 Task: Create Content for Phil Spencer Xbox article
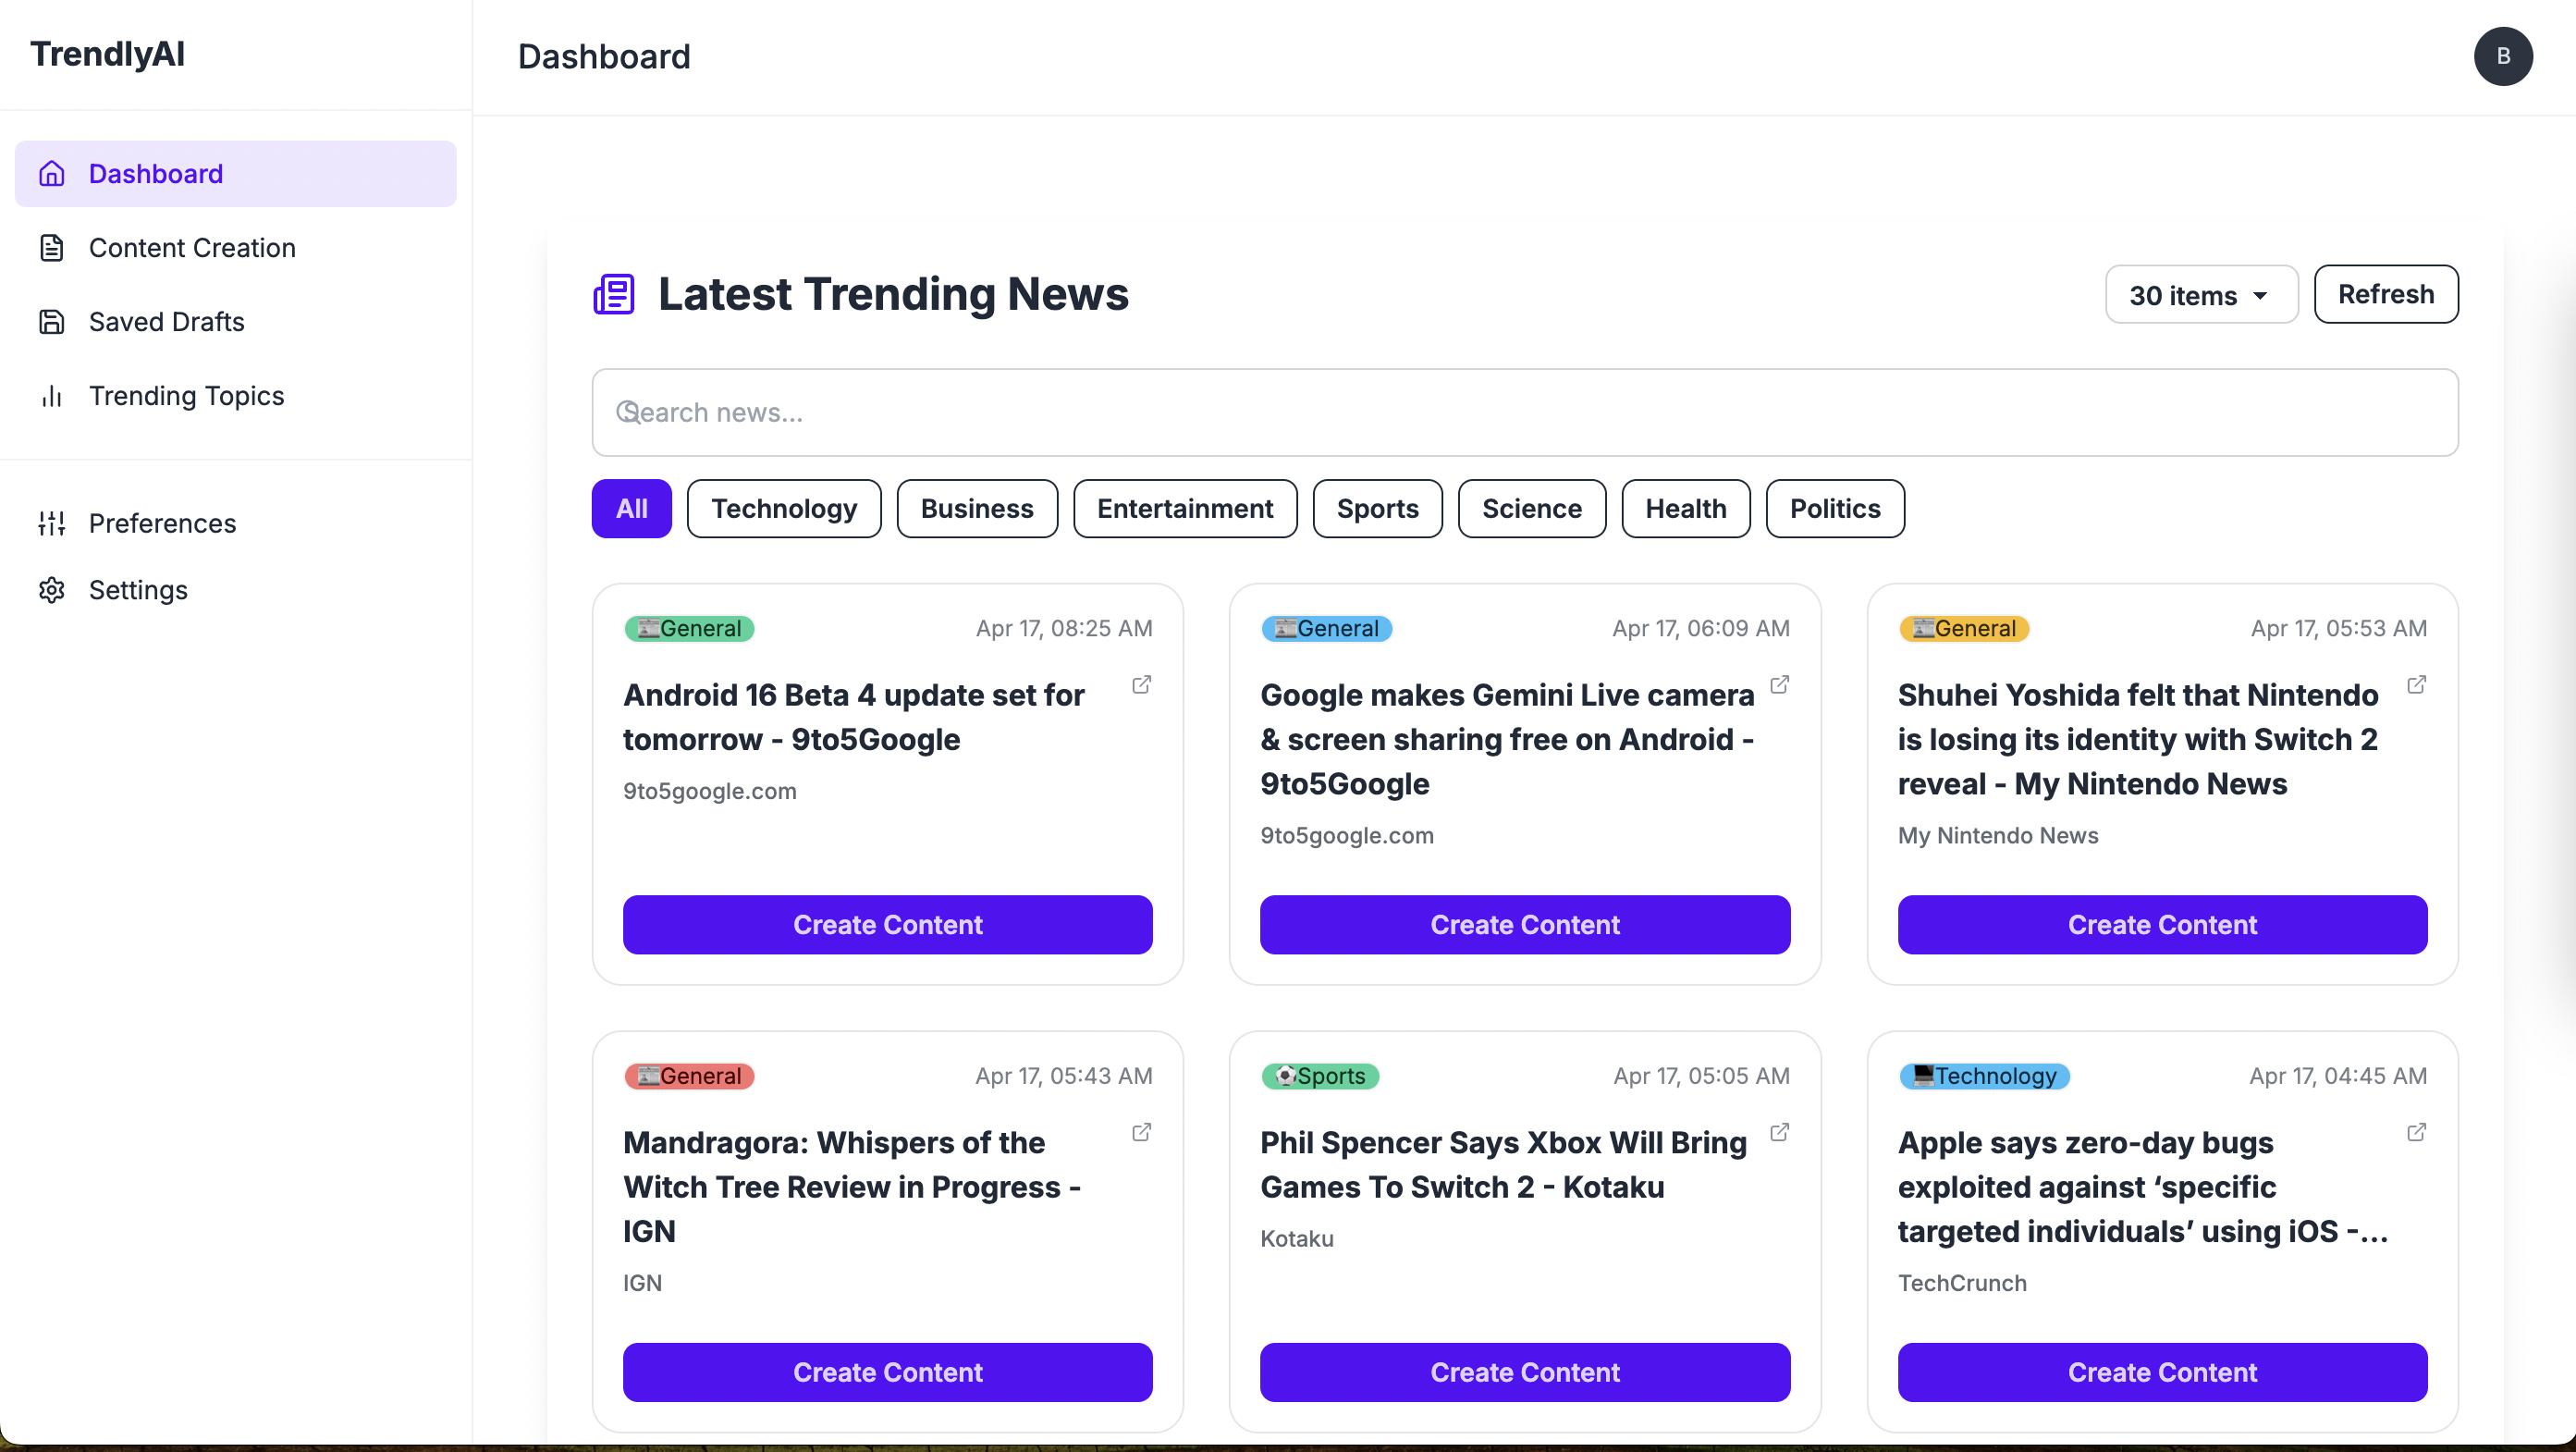pyautogui.click(x=1524, y=1372)
